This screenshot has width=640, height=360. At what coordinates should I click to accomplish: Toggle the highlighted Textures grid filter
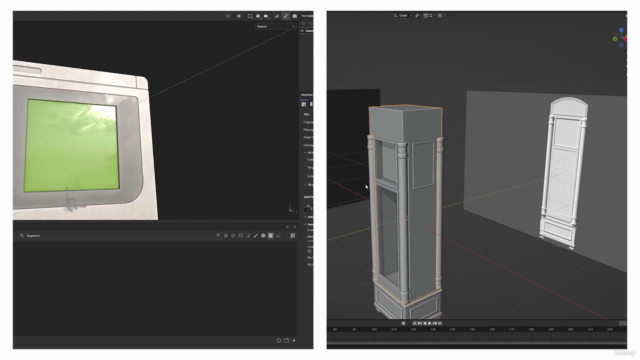(x=271, y=236)
